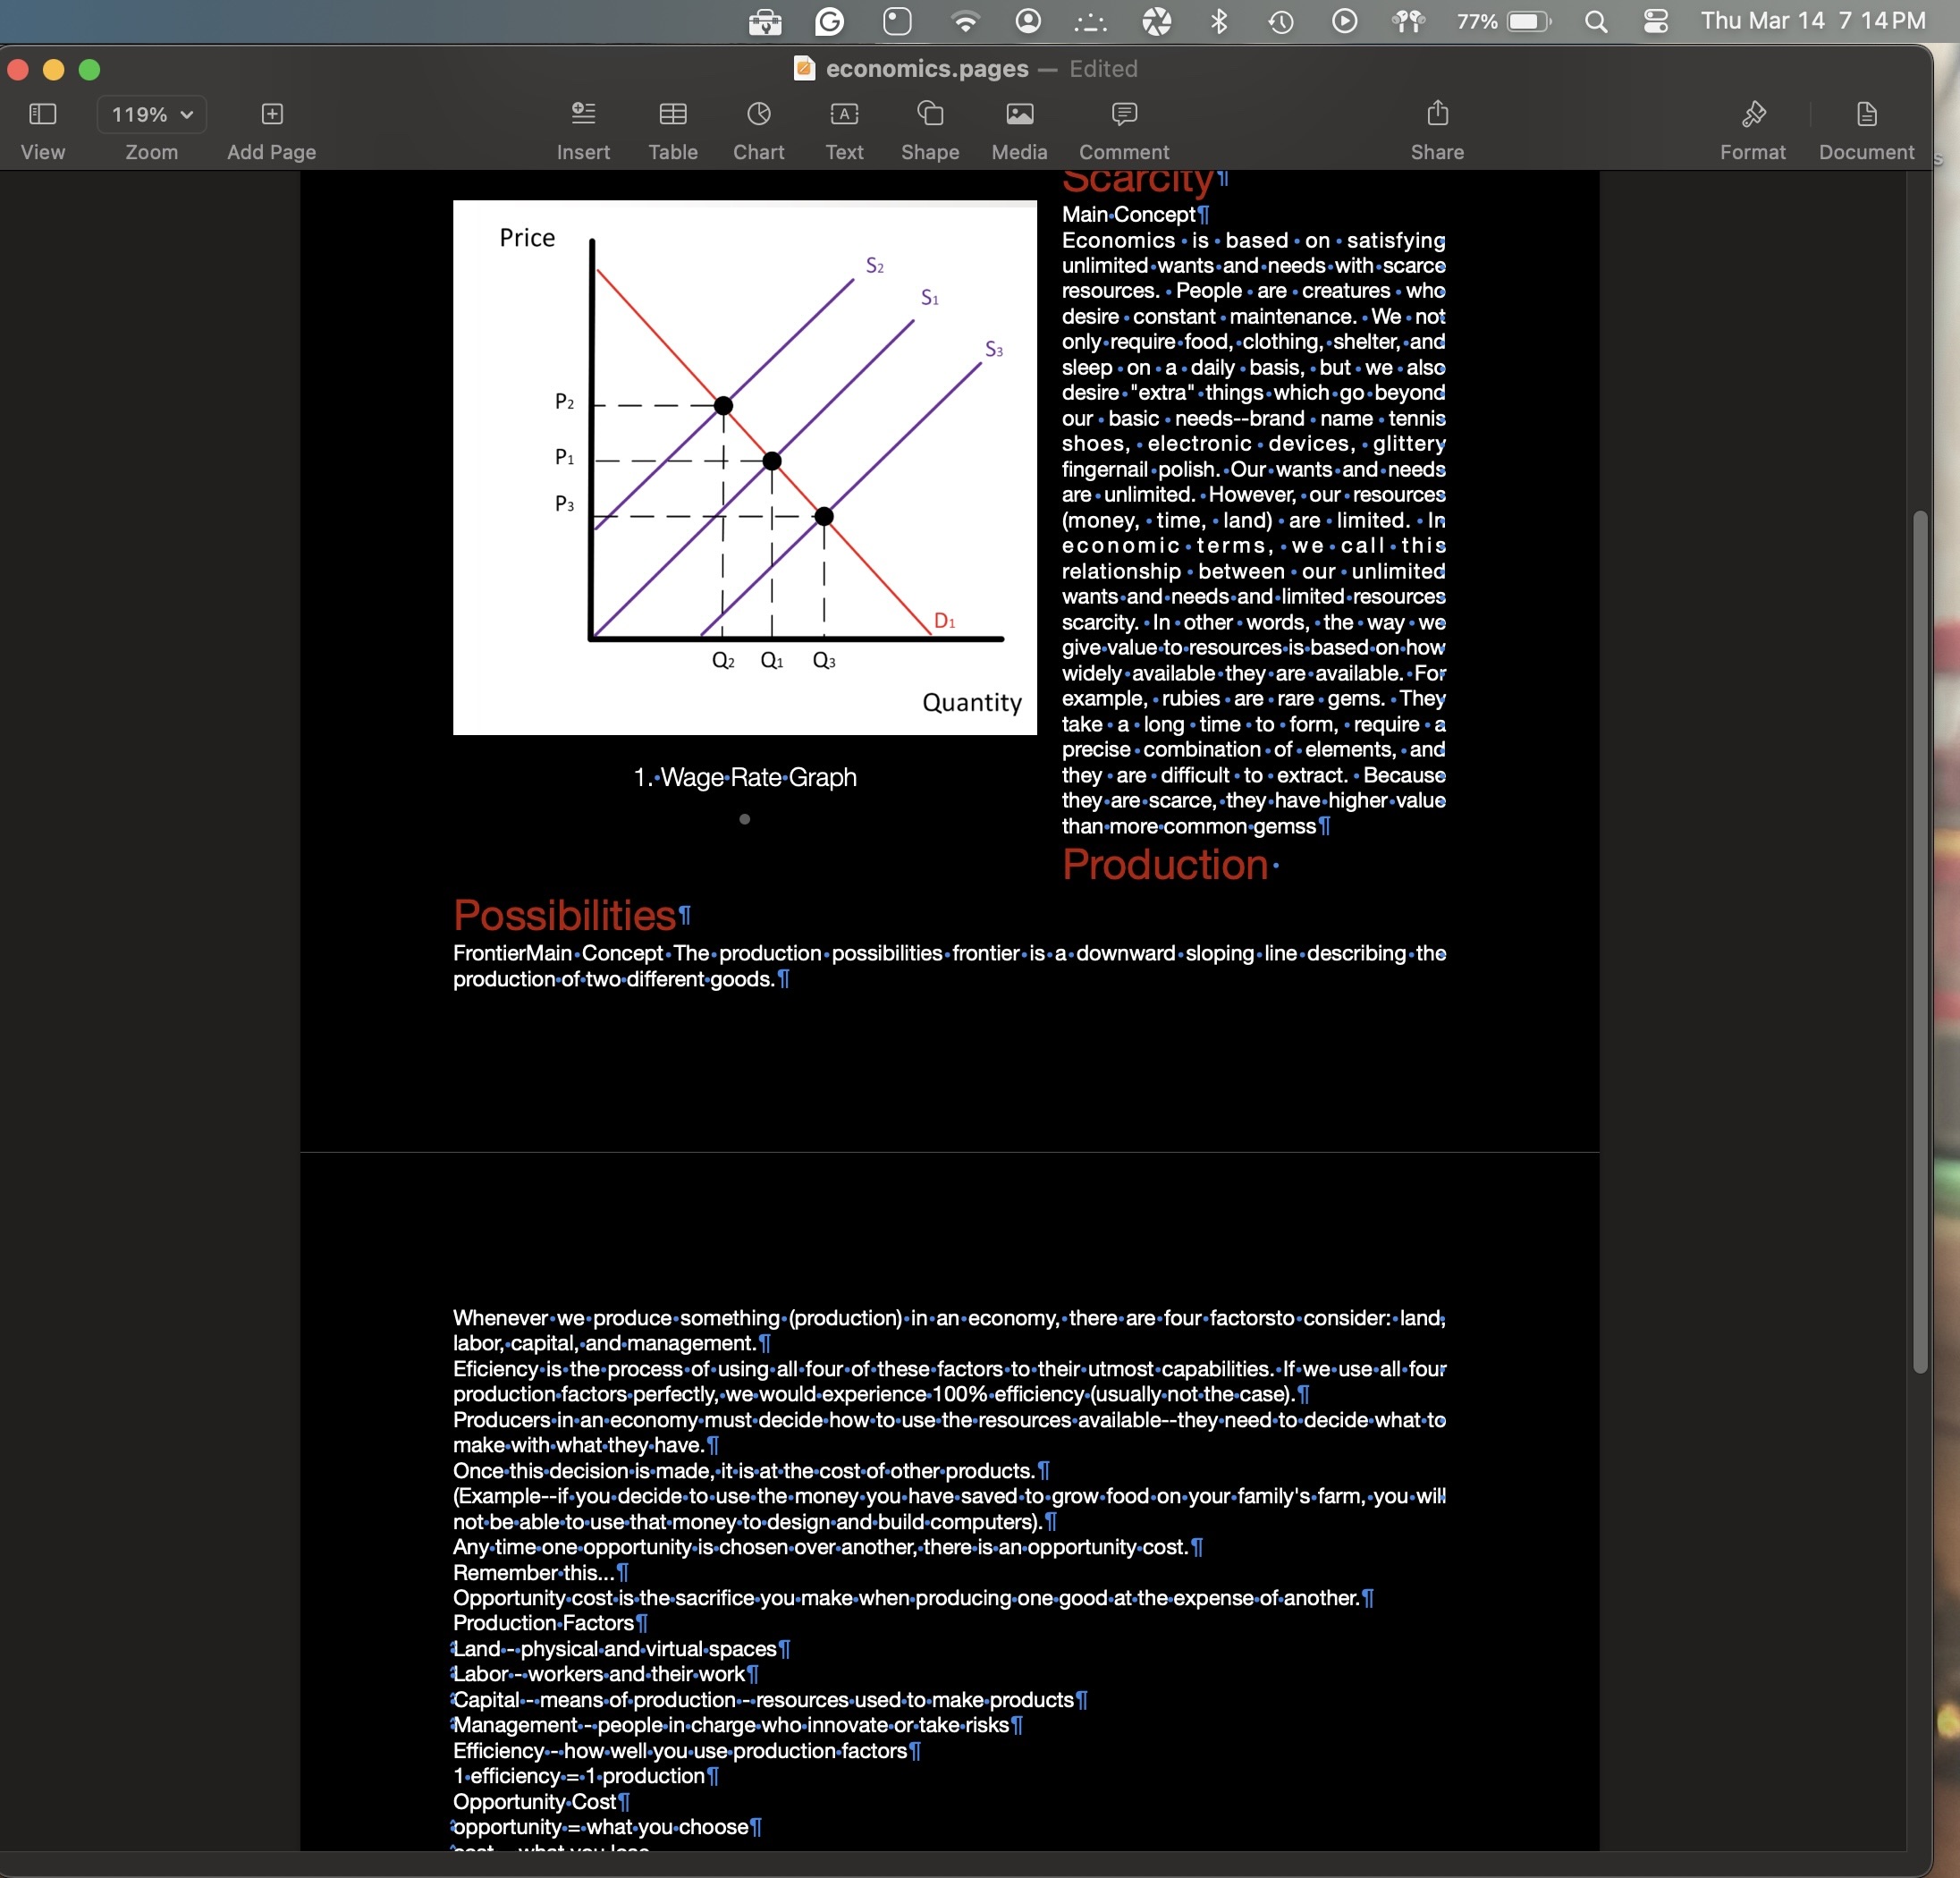This screenshot has width=1960, height=1878.
Task: Open the Media browser icon
Action: pos(1019,114)
